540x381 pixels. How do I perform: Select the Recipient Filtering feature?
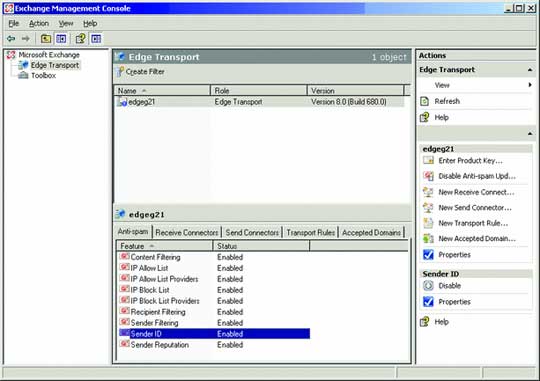158,312
